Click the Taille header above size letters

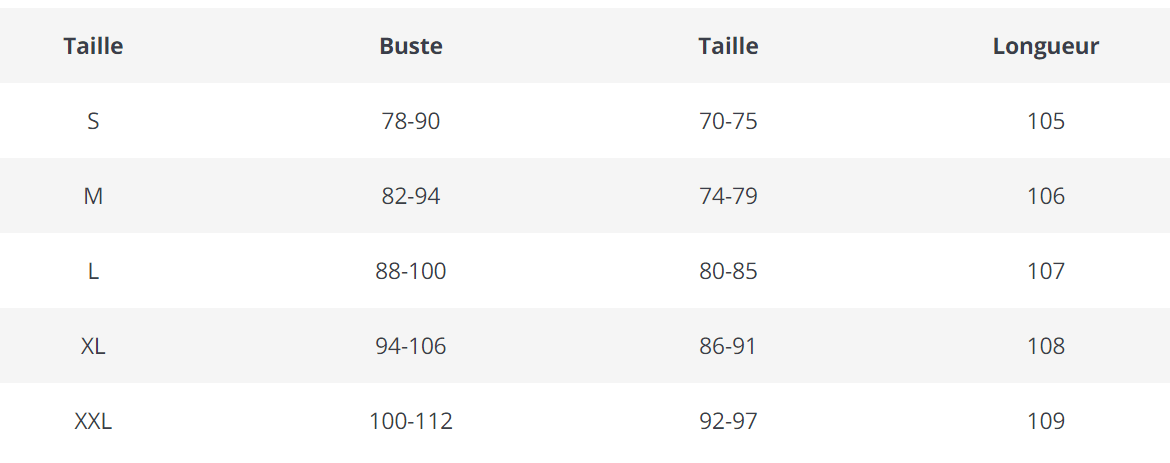tap(93, 46)
